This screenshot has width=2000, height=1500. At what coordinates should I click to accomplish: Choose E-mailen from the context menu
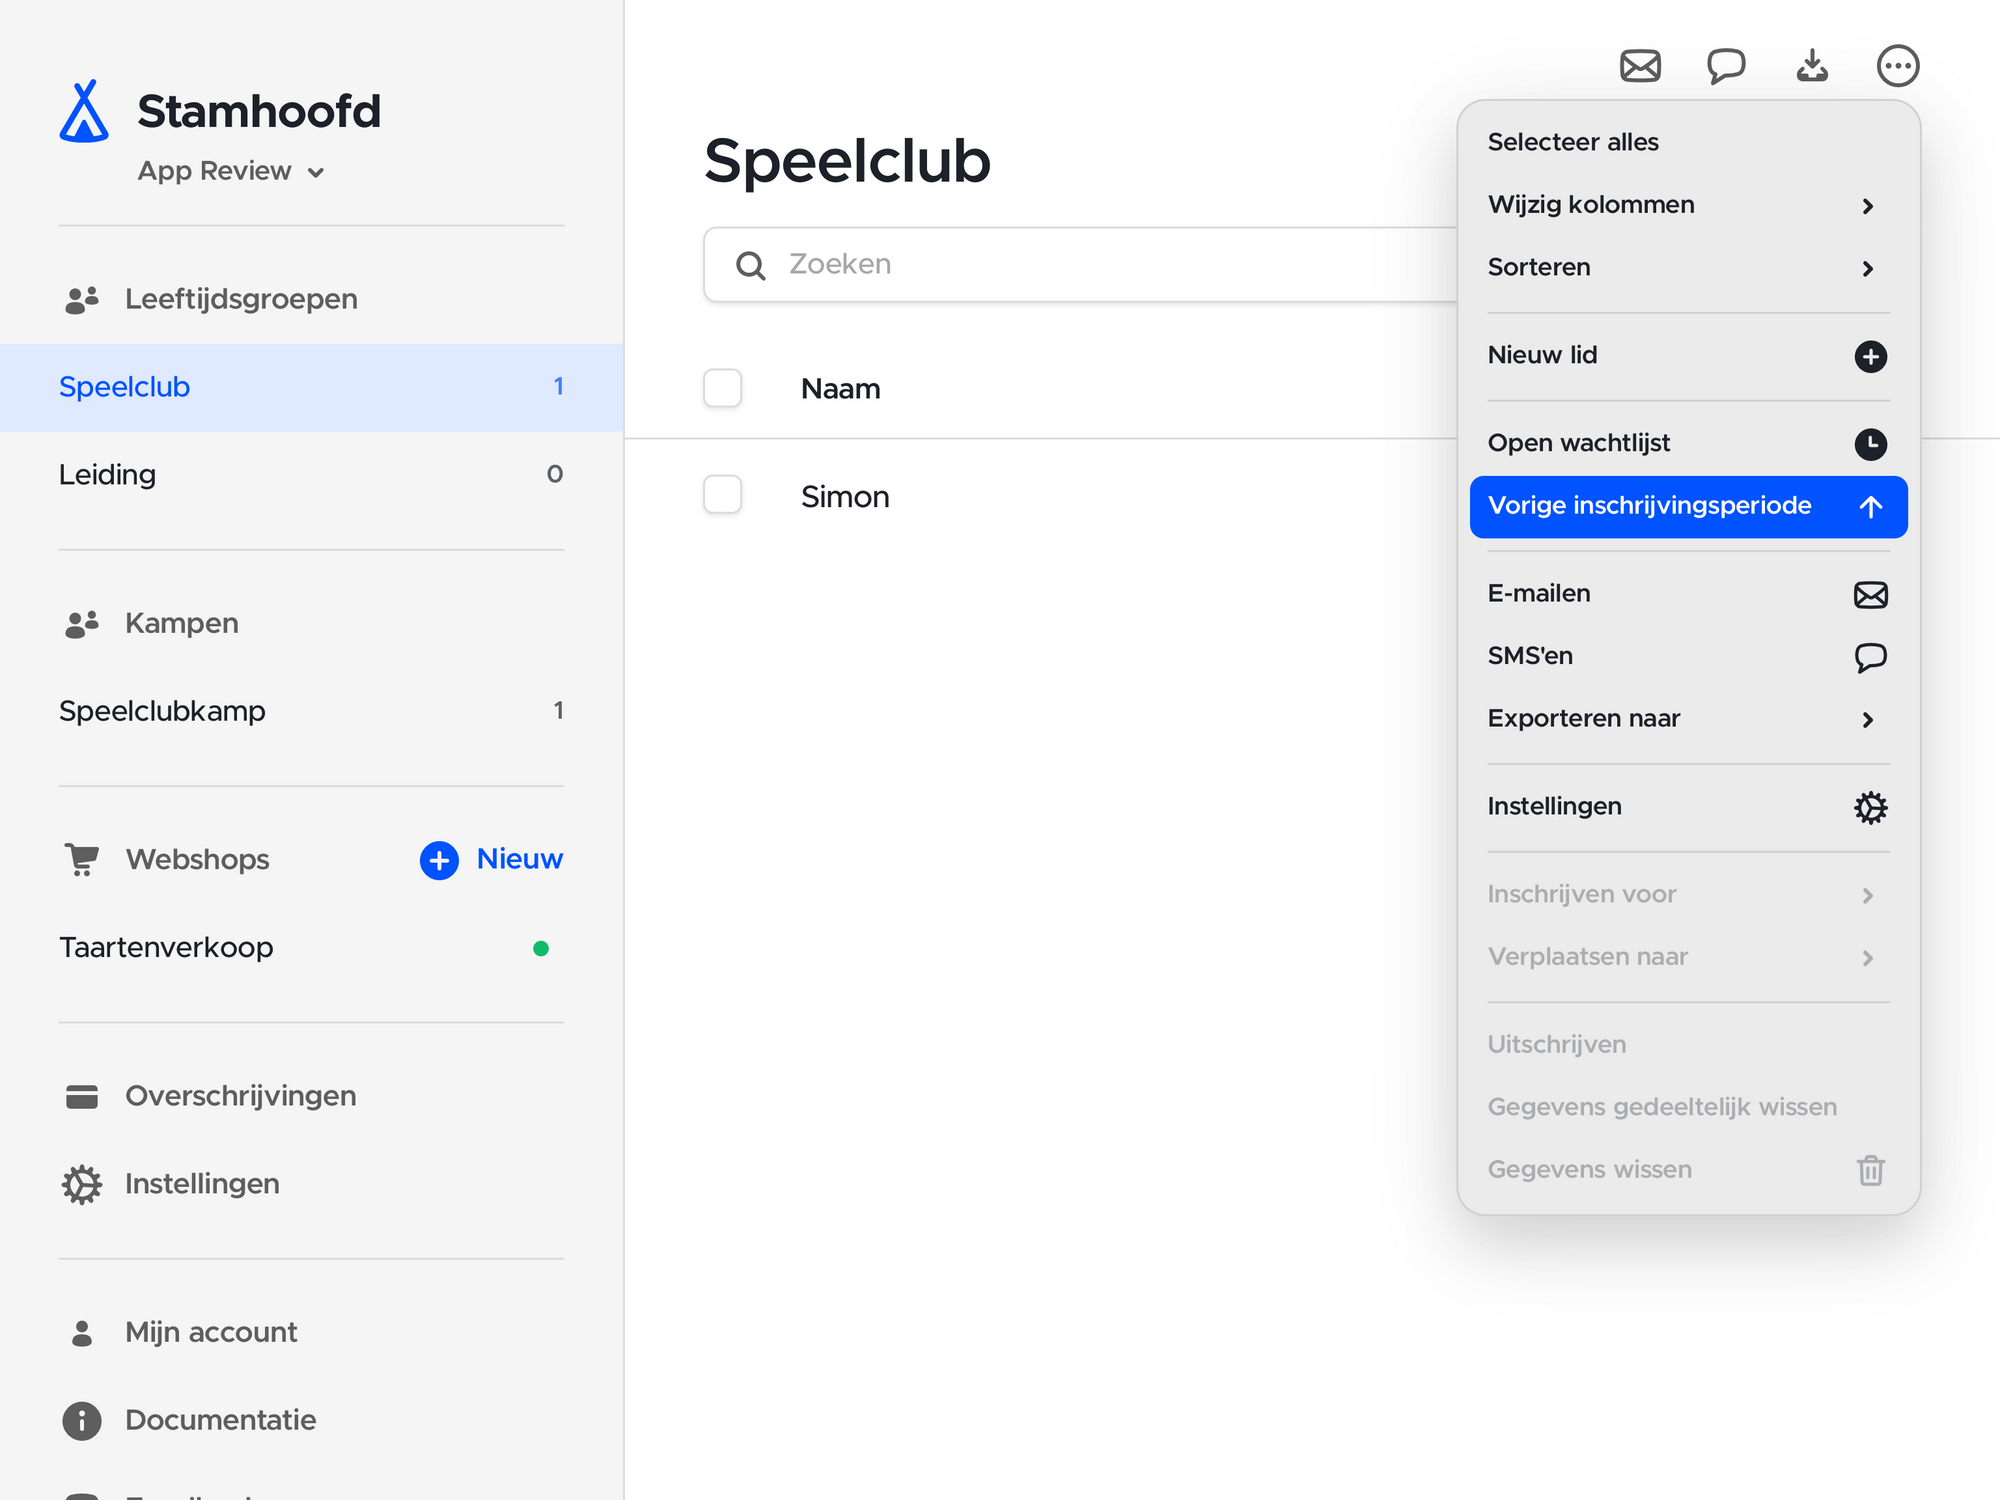coord(1688,594)
